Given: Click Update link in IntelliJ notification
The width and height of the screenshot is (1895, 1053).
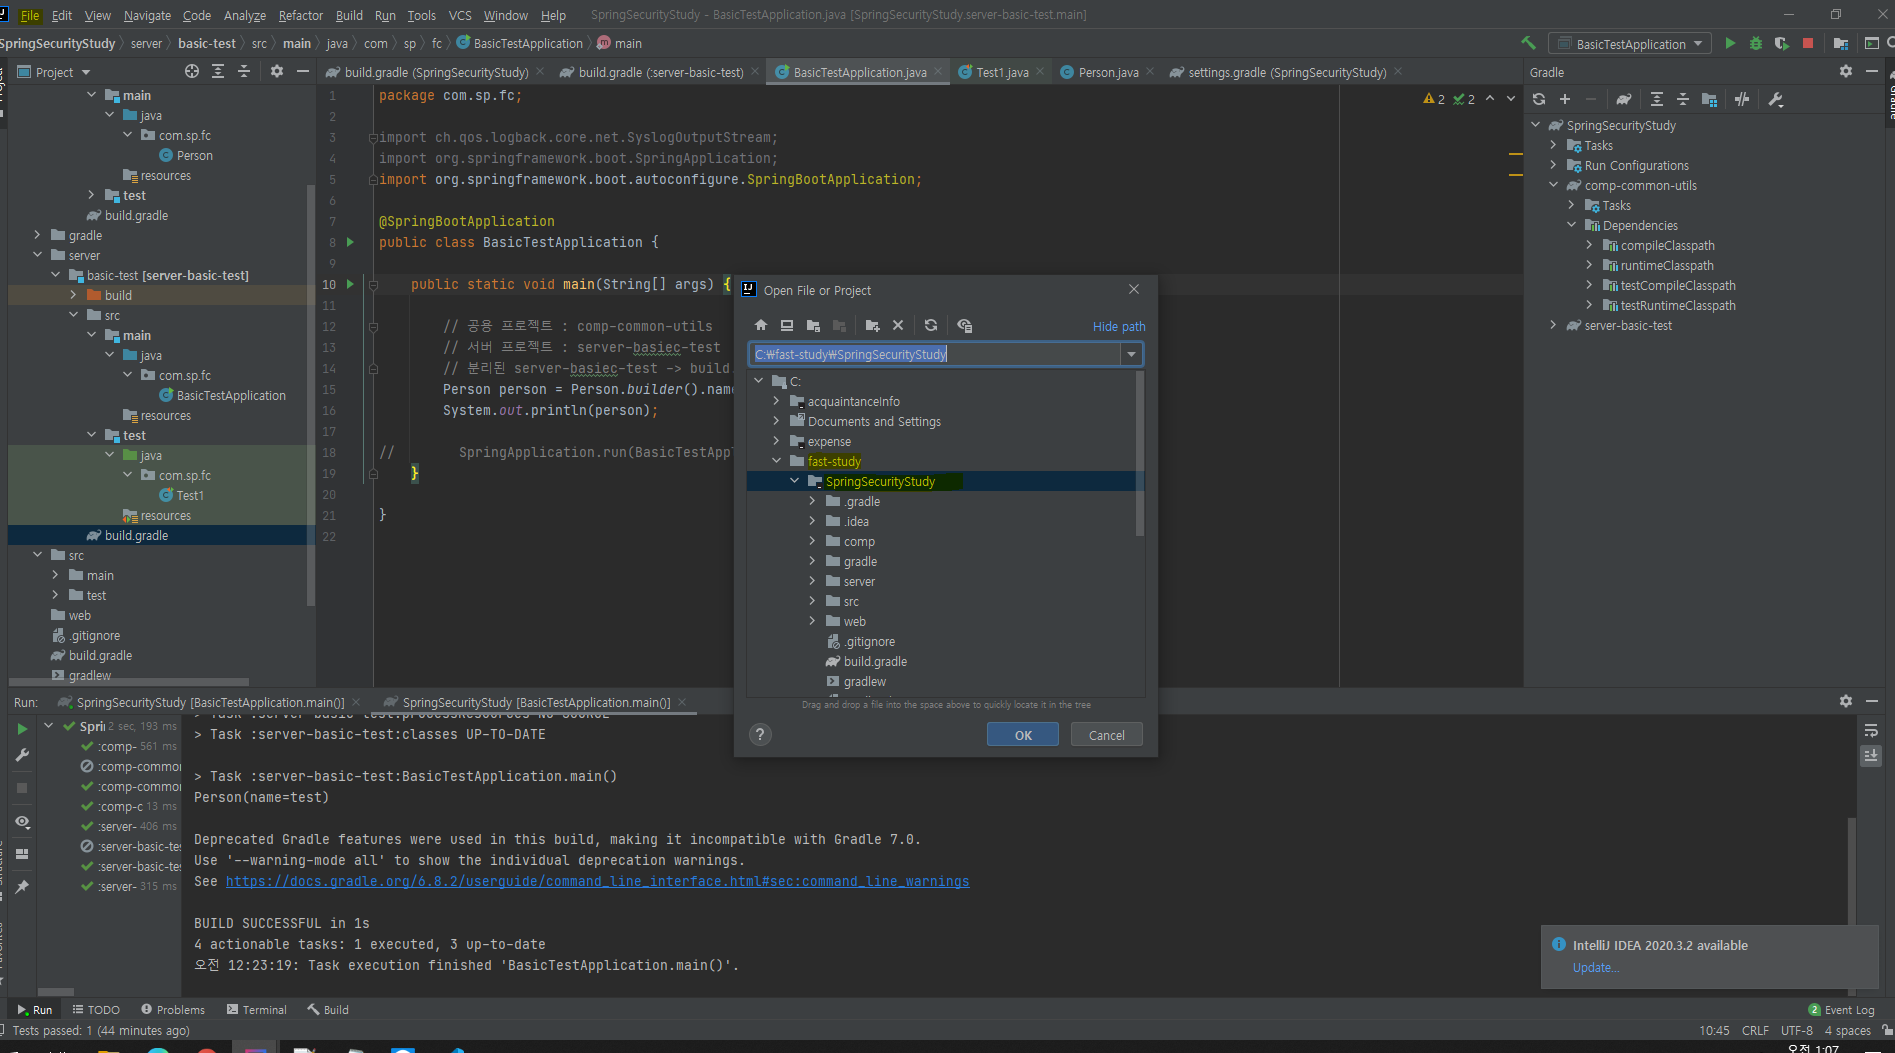Looking at the screenshot, I should (x=1595, y=967).
